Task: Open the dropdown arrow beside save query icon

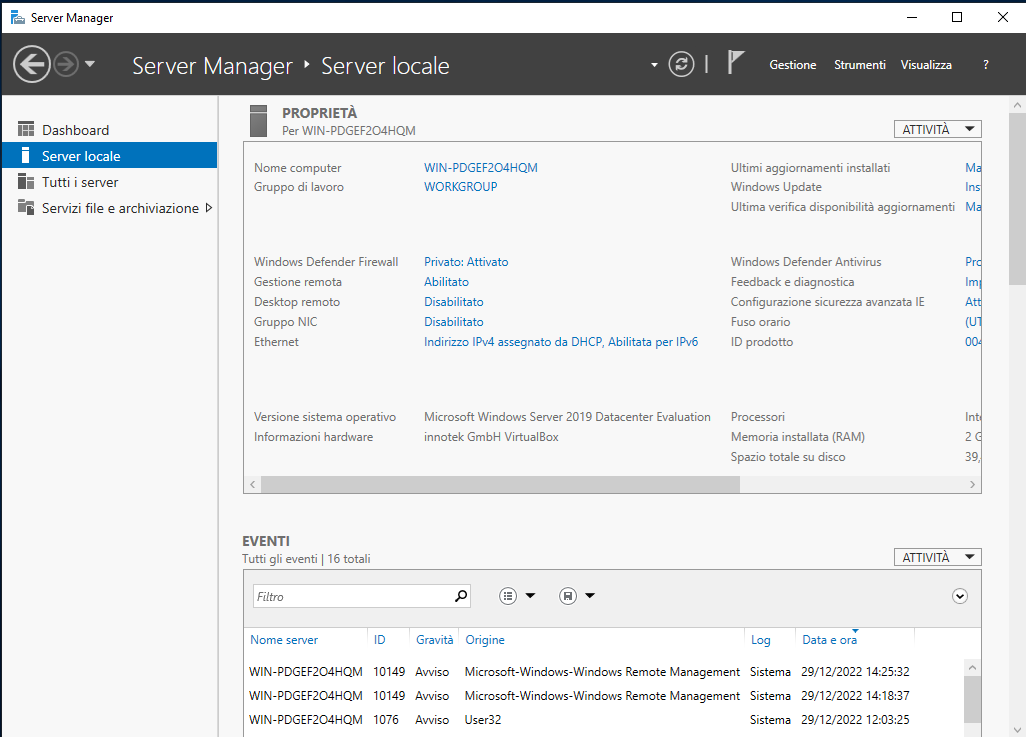Action: [x=590, y=596]
